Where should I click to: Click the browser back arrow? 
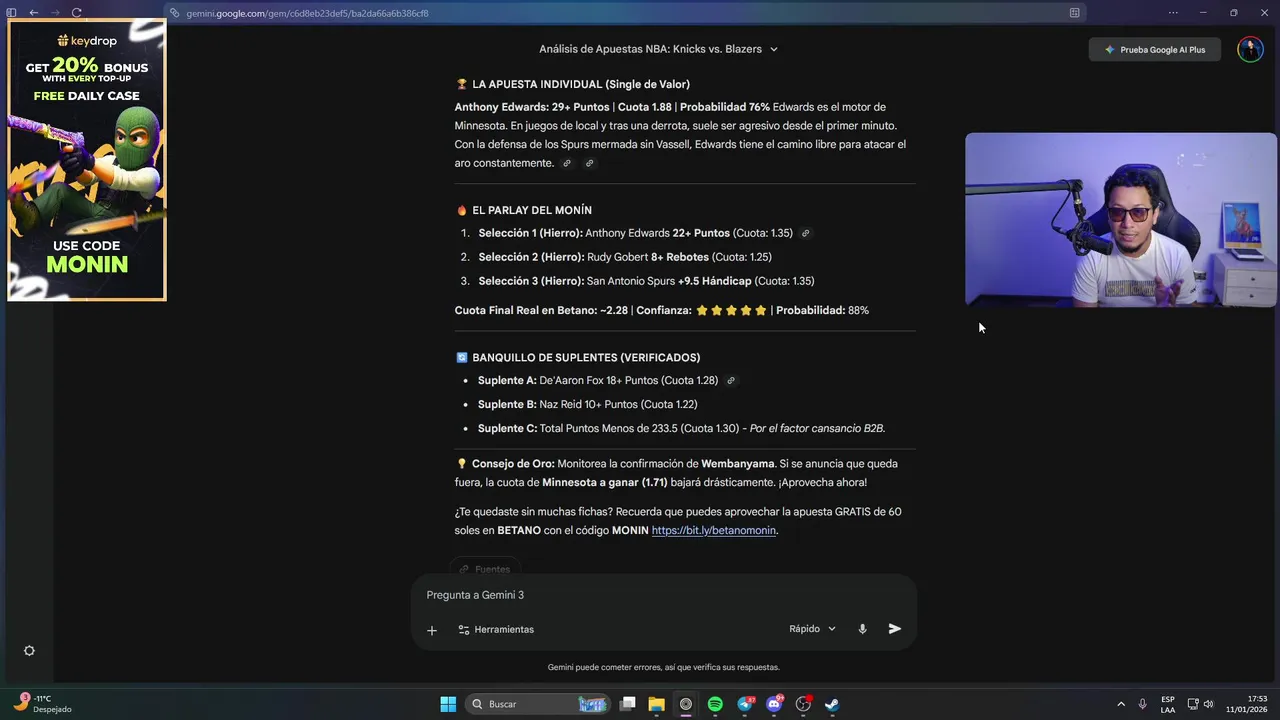pos(34,13)
